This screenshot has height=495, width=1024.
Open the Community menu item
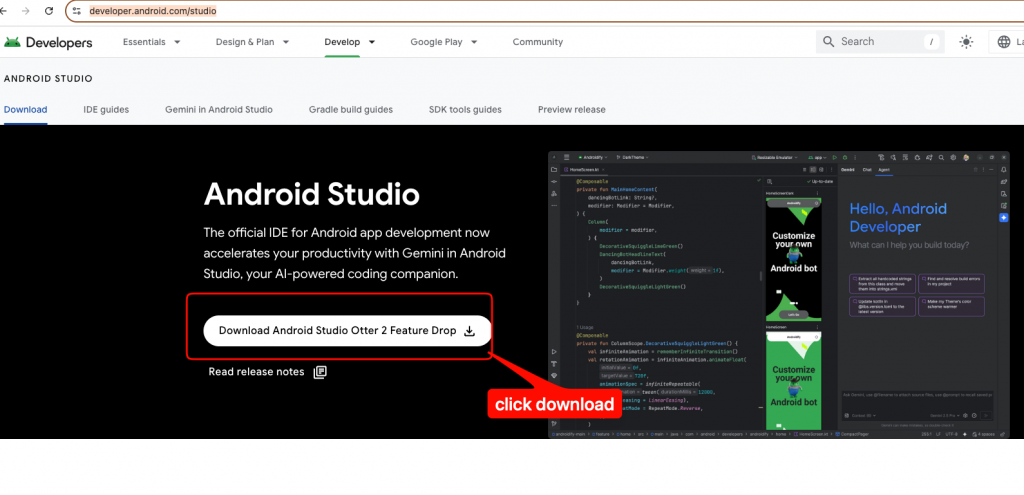pyautogui.click(x=538, y=42)
